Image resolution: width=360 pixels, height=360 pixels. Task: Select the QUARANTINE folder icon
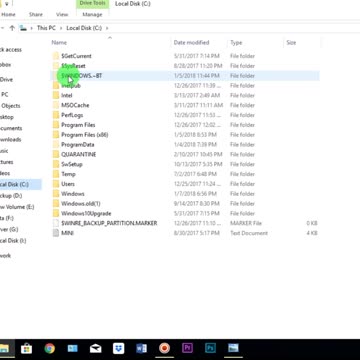pos(56,154)
